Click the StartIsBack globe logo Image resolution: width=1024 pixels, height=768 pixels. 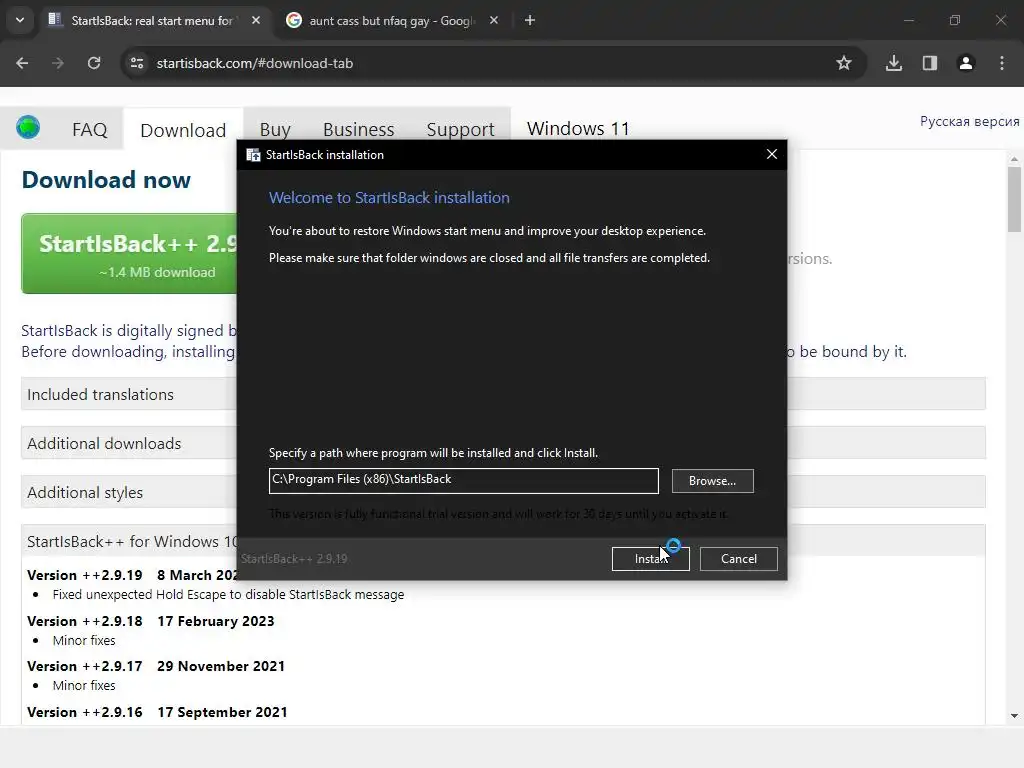click(28, 127)
